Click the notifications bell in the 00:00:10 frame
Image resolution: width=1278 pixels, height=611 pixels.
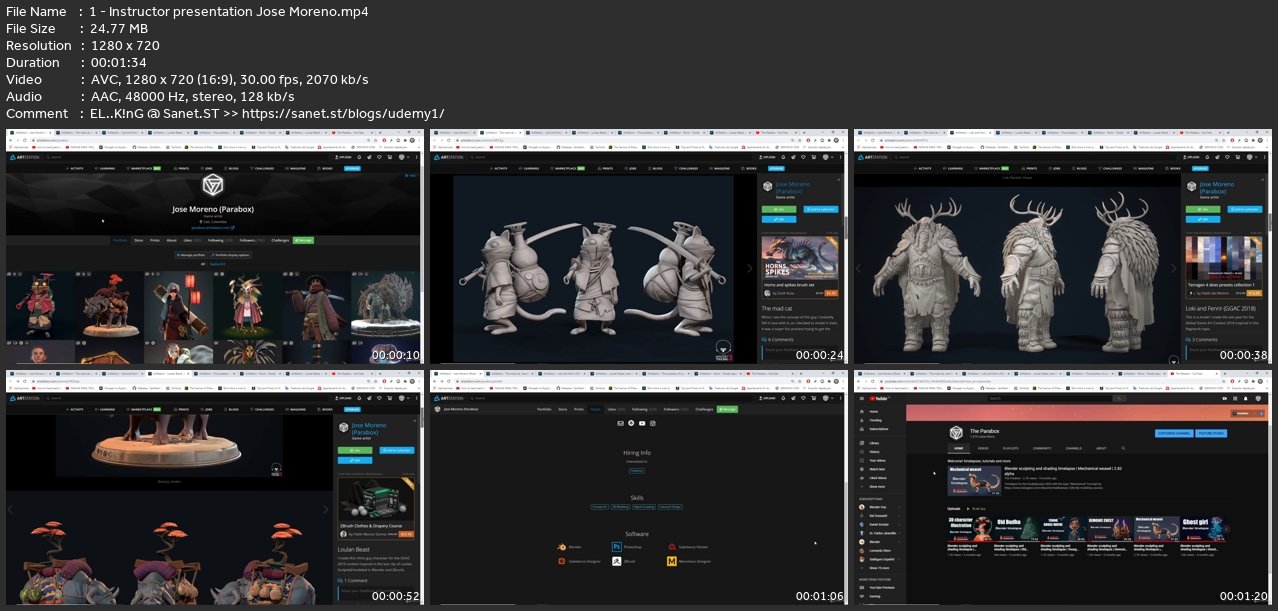point(359,157)
